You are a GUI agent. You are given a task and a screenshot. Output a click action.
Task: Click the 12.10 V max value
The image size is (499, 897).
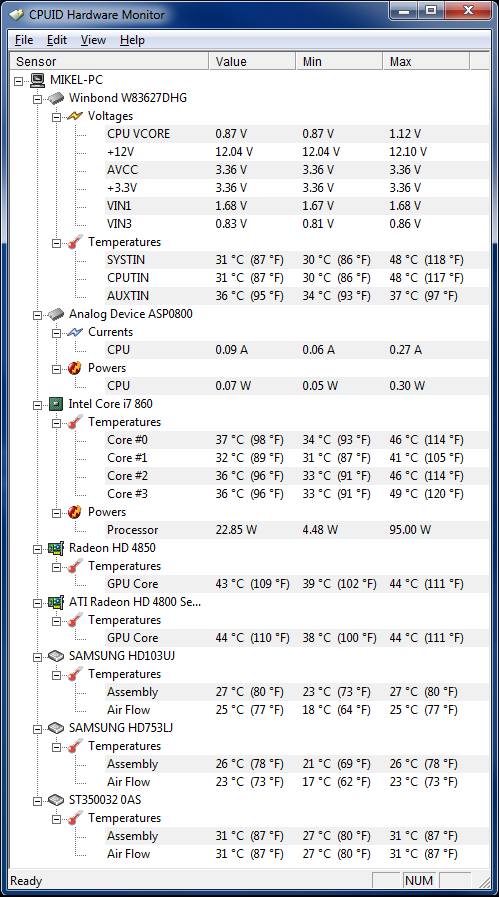[x=408, y=152]
